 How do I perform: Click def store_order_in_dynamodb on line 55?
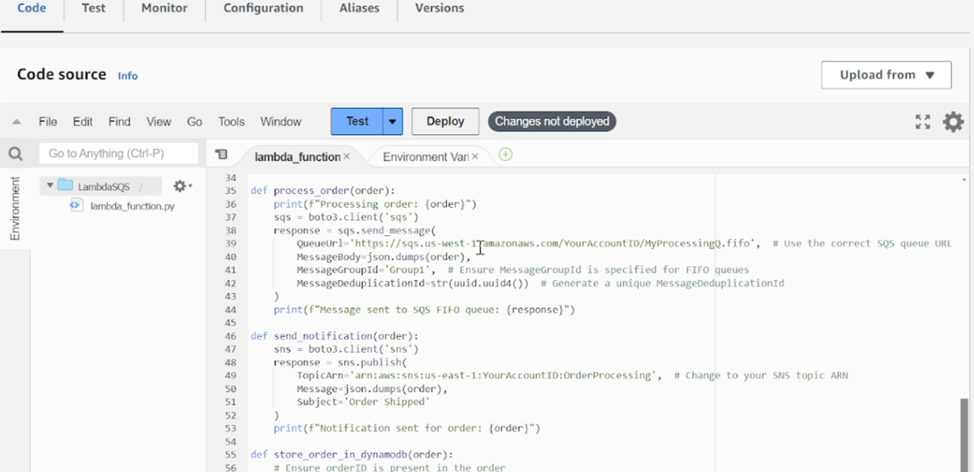(352, 455)
